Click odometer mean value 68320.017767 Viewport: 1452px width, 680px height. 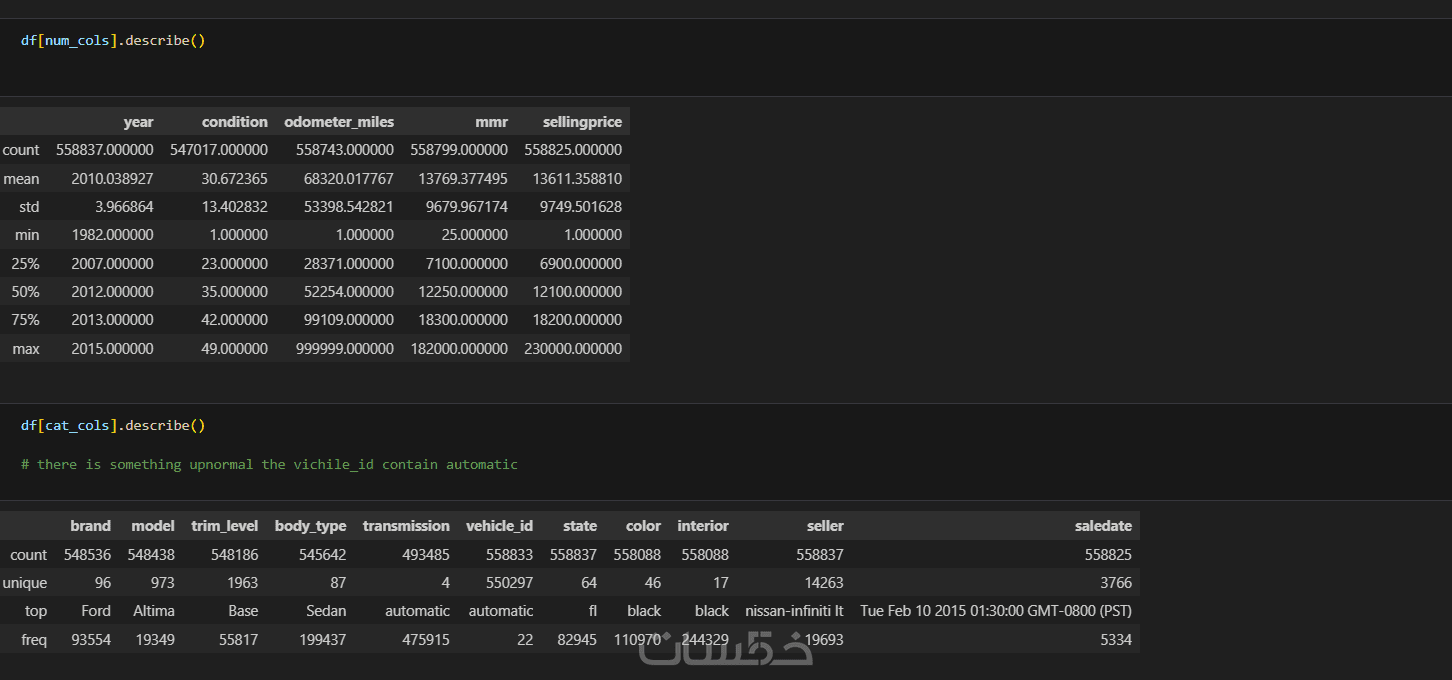[349, 179]
